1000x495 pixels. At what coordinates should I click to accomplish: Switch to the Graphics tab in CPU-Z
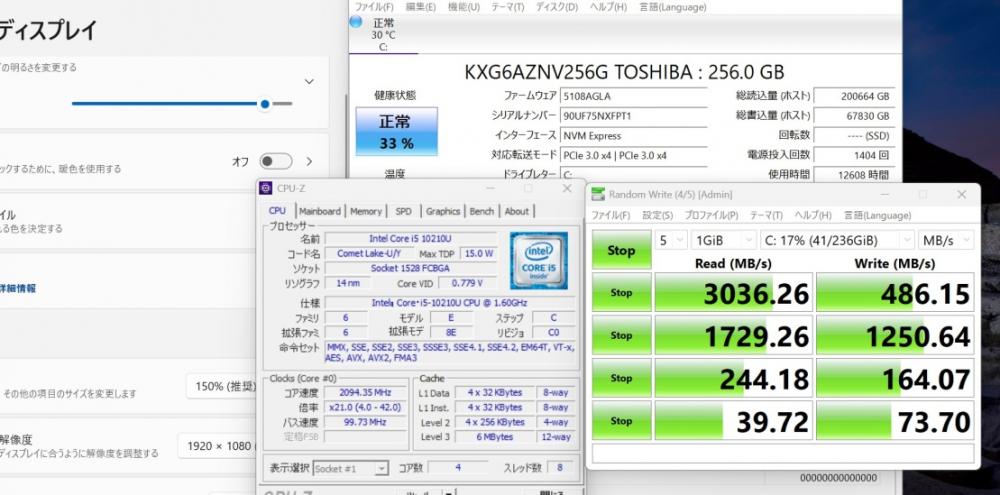coord(443,211)
